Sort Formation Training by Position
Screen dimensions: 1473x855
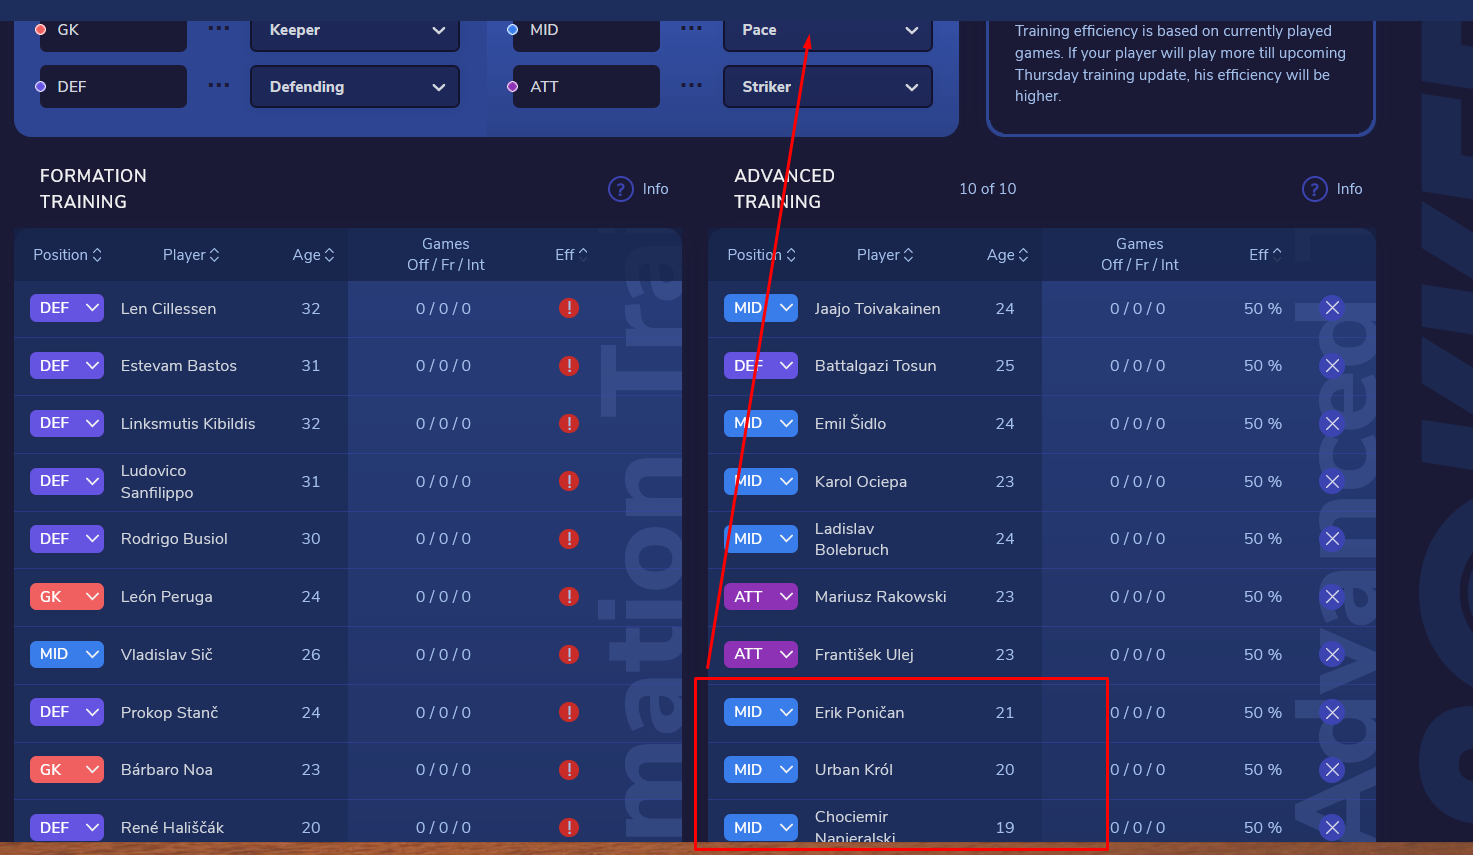[68, 255]
